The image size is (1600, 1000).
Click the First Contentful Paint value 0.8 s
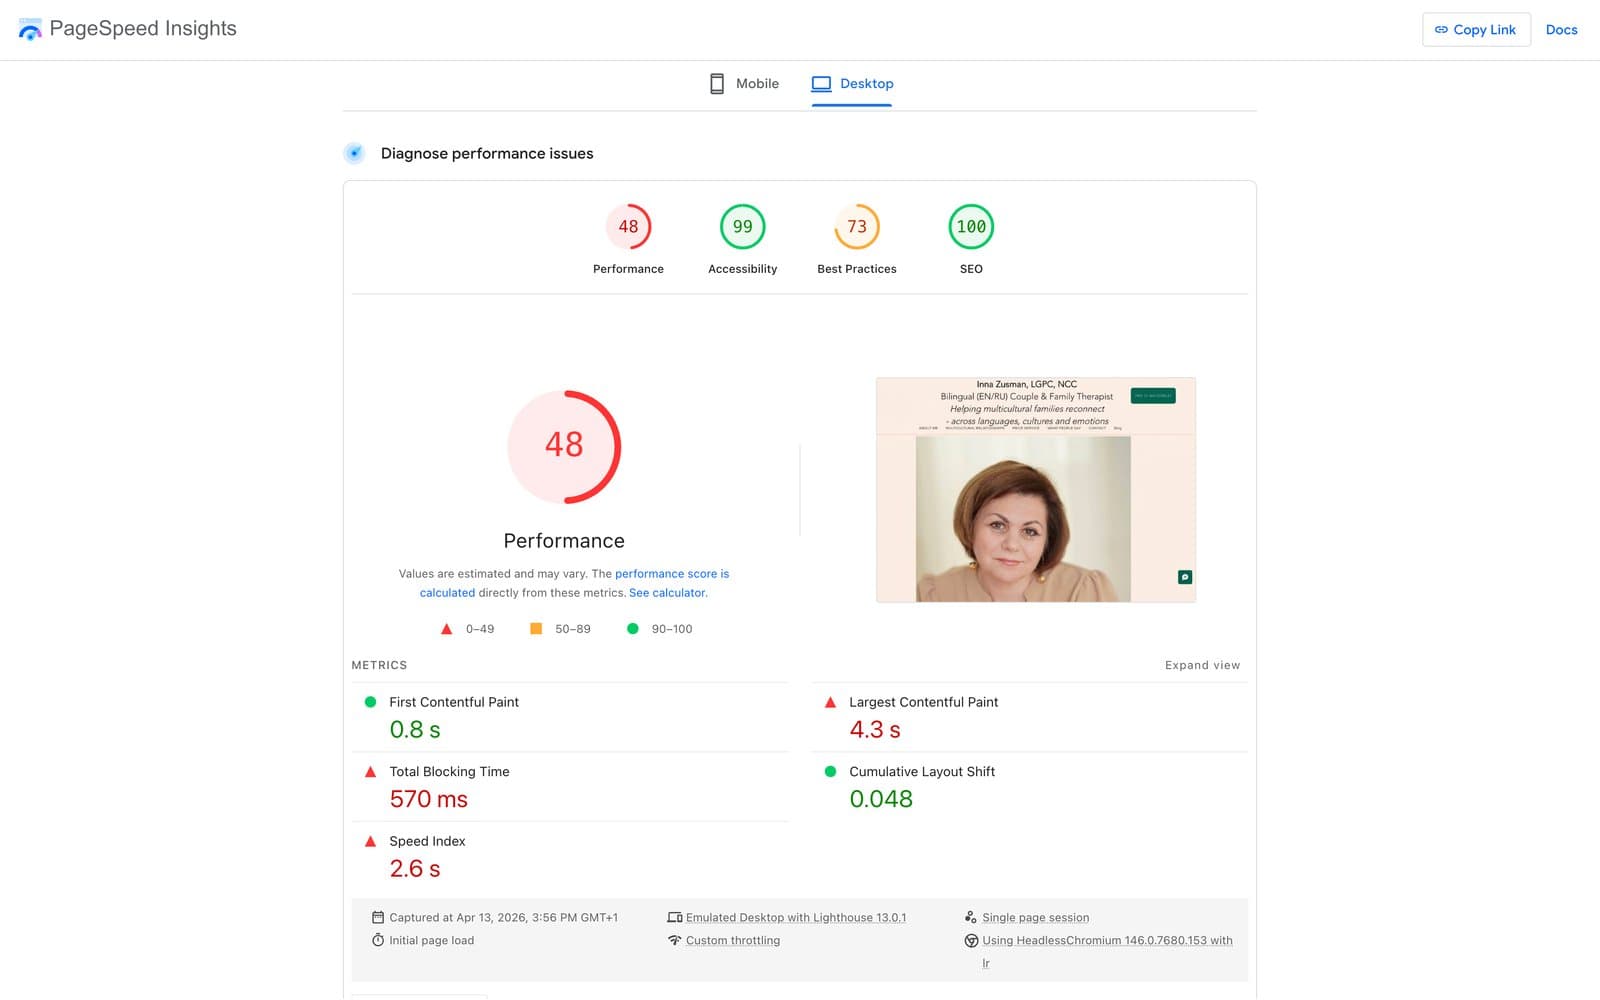[x=415, y=730]
